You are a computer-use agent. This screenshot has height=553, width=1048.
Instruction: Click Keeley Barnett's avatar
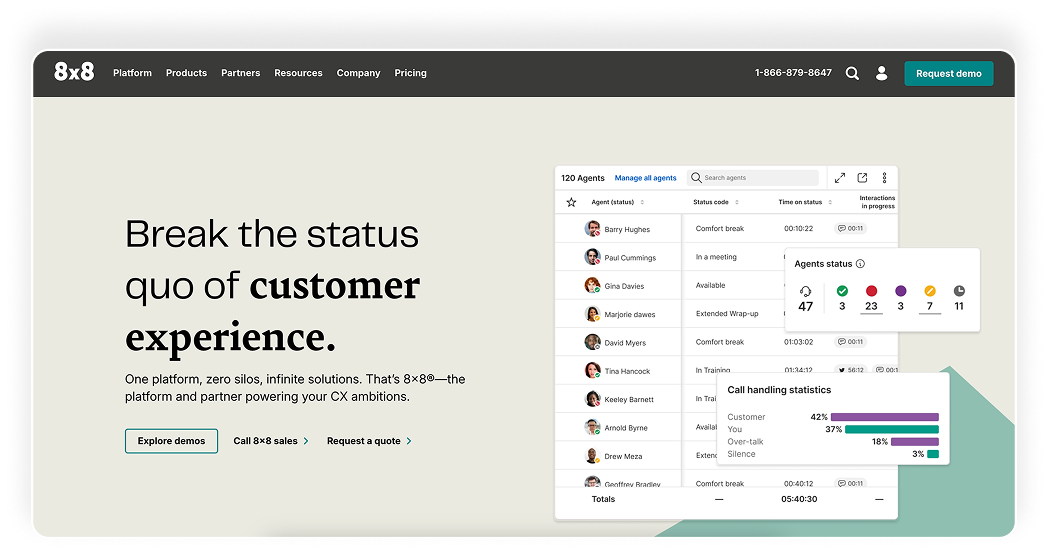point(592,399)
